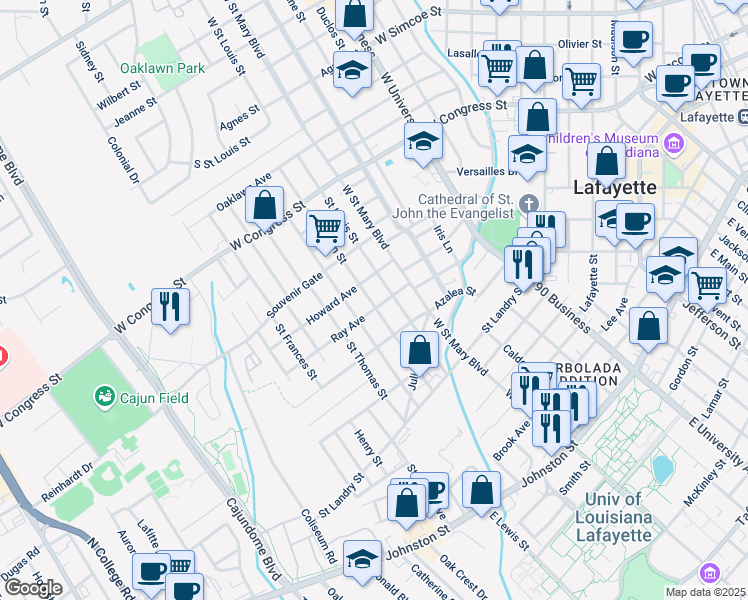Click the shopping bag marker near E Lewis St
The image size is (748, 600).
pos(481,492)
